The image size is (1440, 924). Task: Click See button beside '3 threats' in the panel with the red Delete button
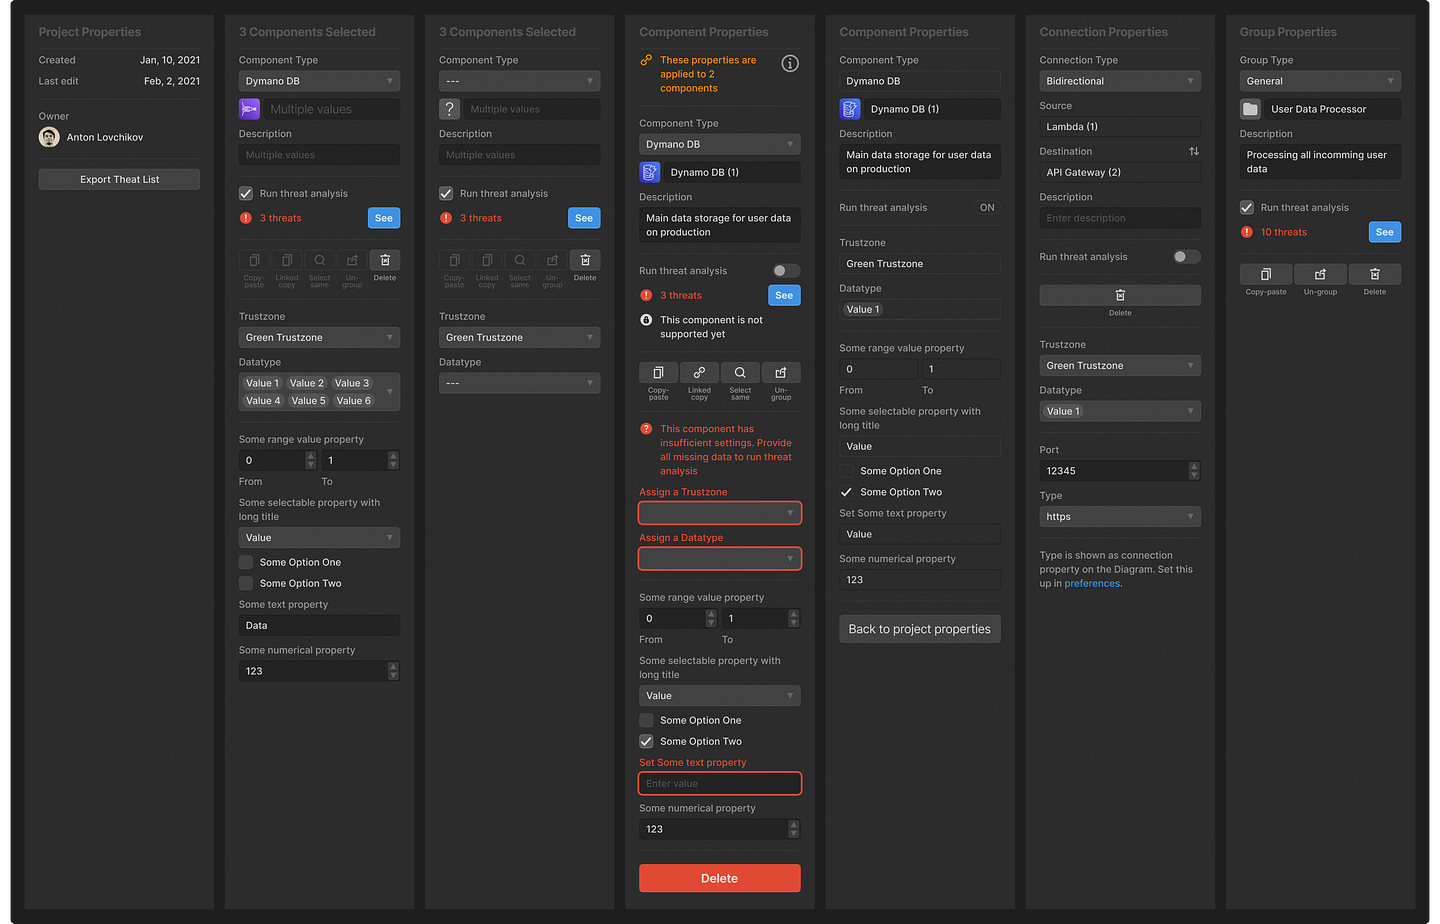point(784,295)
